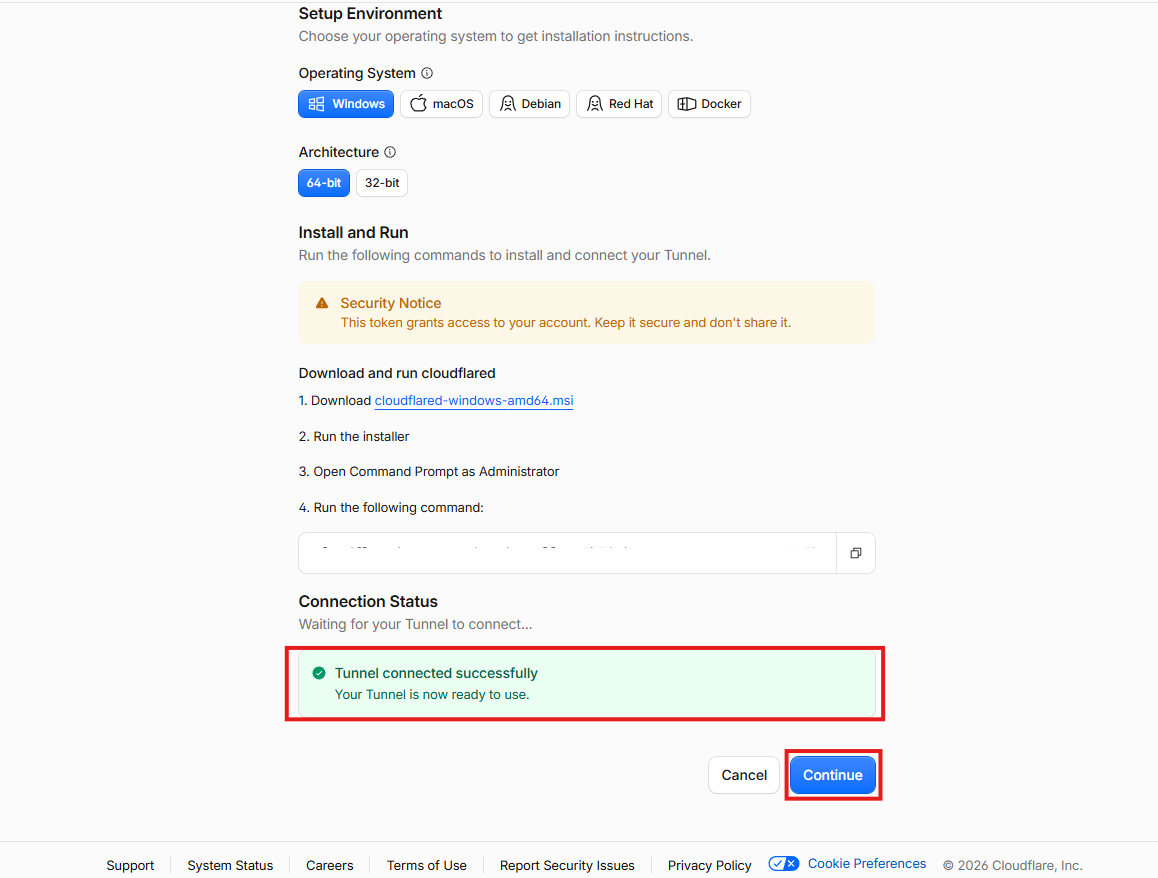The width and height of the screenshot is (1158, 878).
Task: Click 'Setup Environment' heading
Action: [x=370, y=14]
